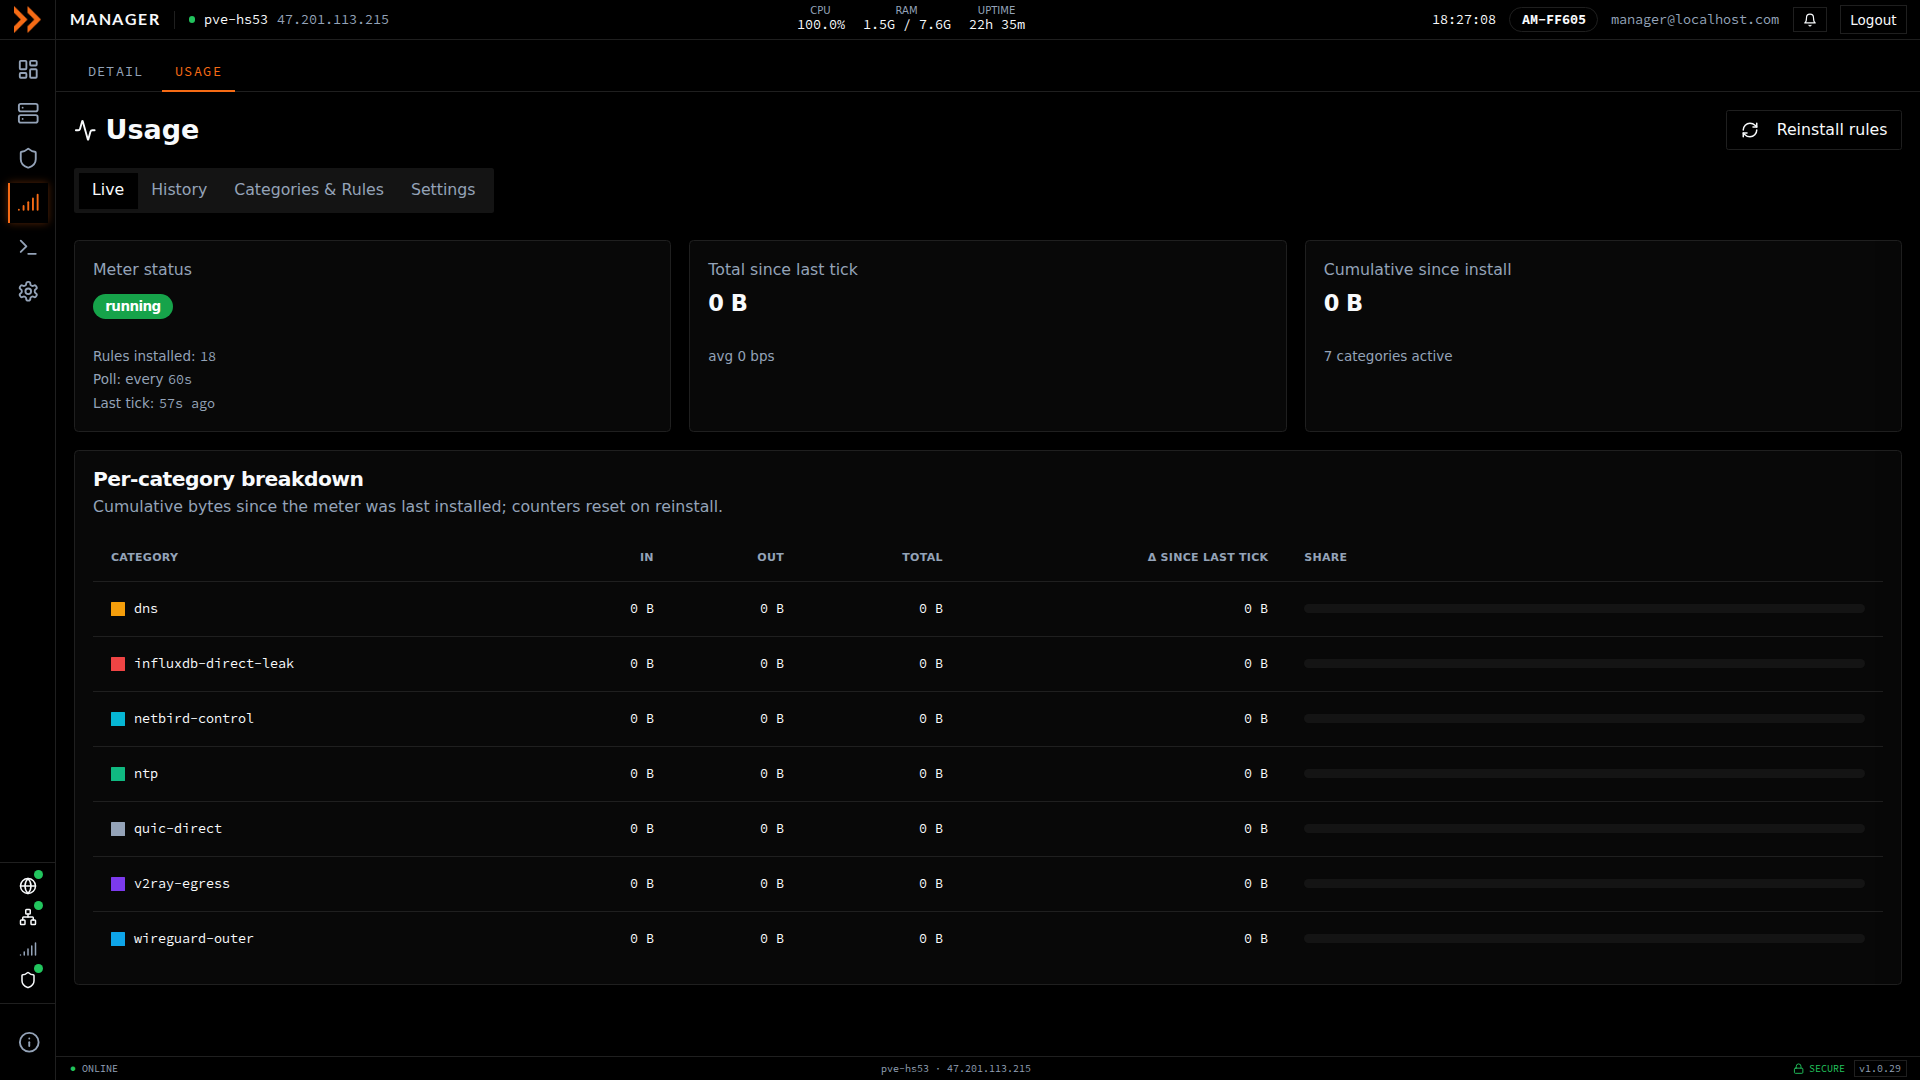Switch to the DETAIL tab
This screenshot has height=1080, width=1920.
(x=115, y=72)
